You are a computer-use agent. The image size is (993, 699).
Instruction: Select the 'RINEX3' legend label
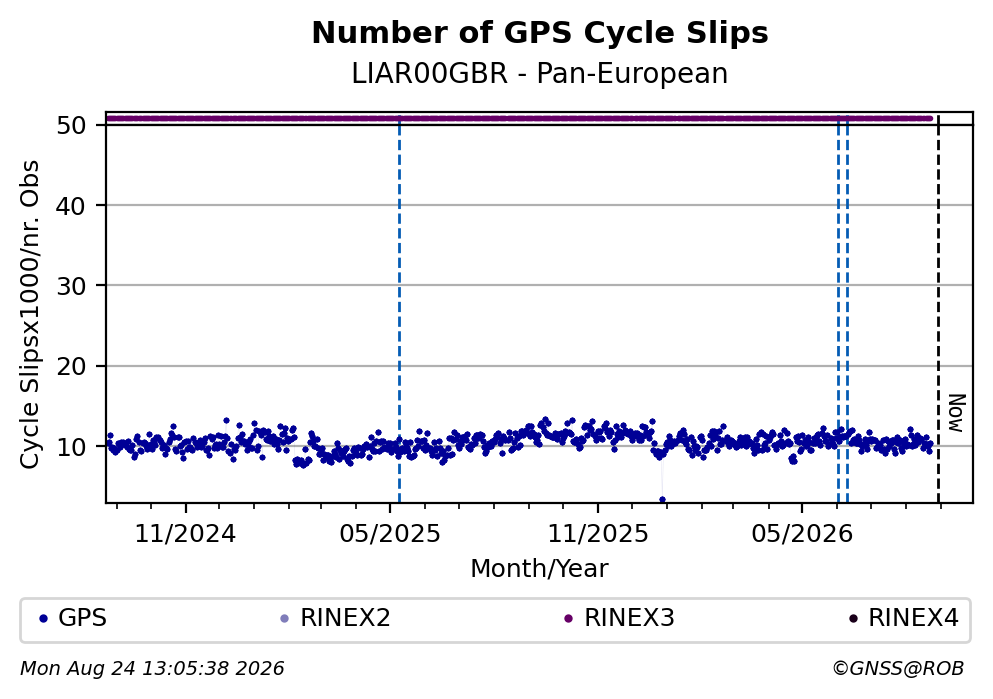[x=629, y=618]
